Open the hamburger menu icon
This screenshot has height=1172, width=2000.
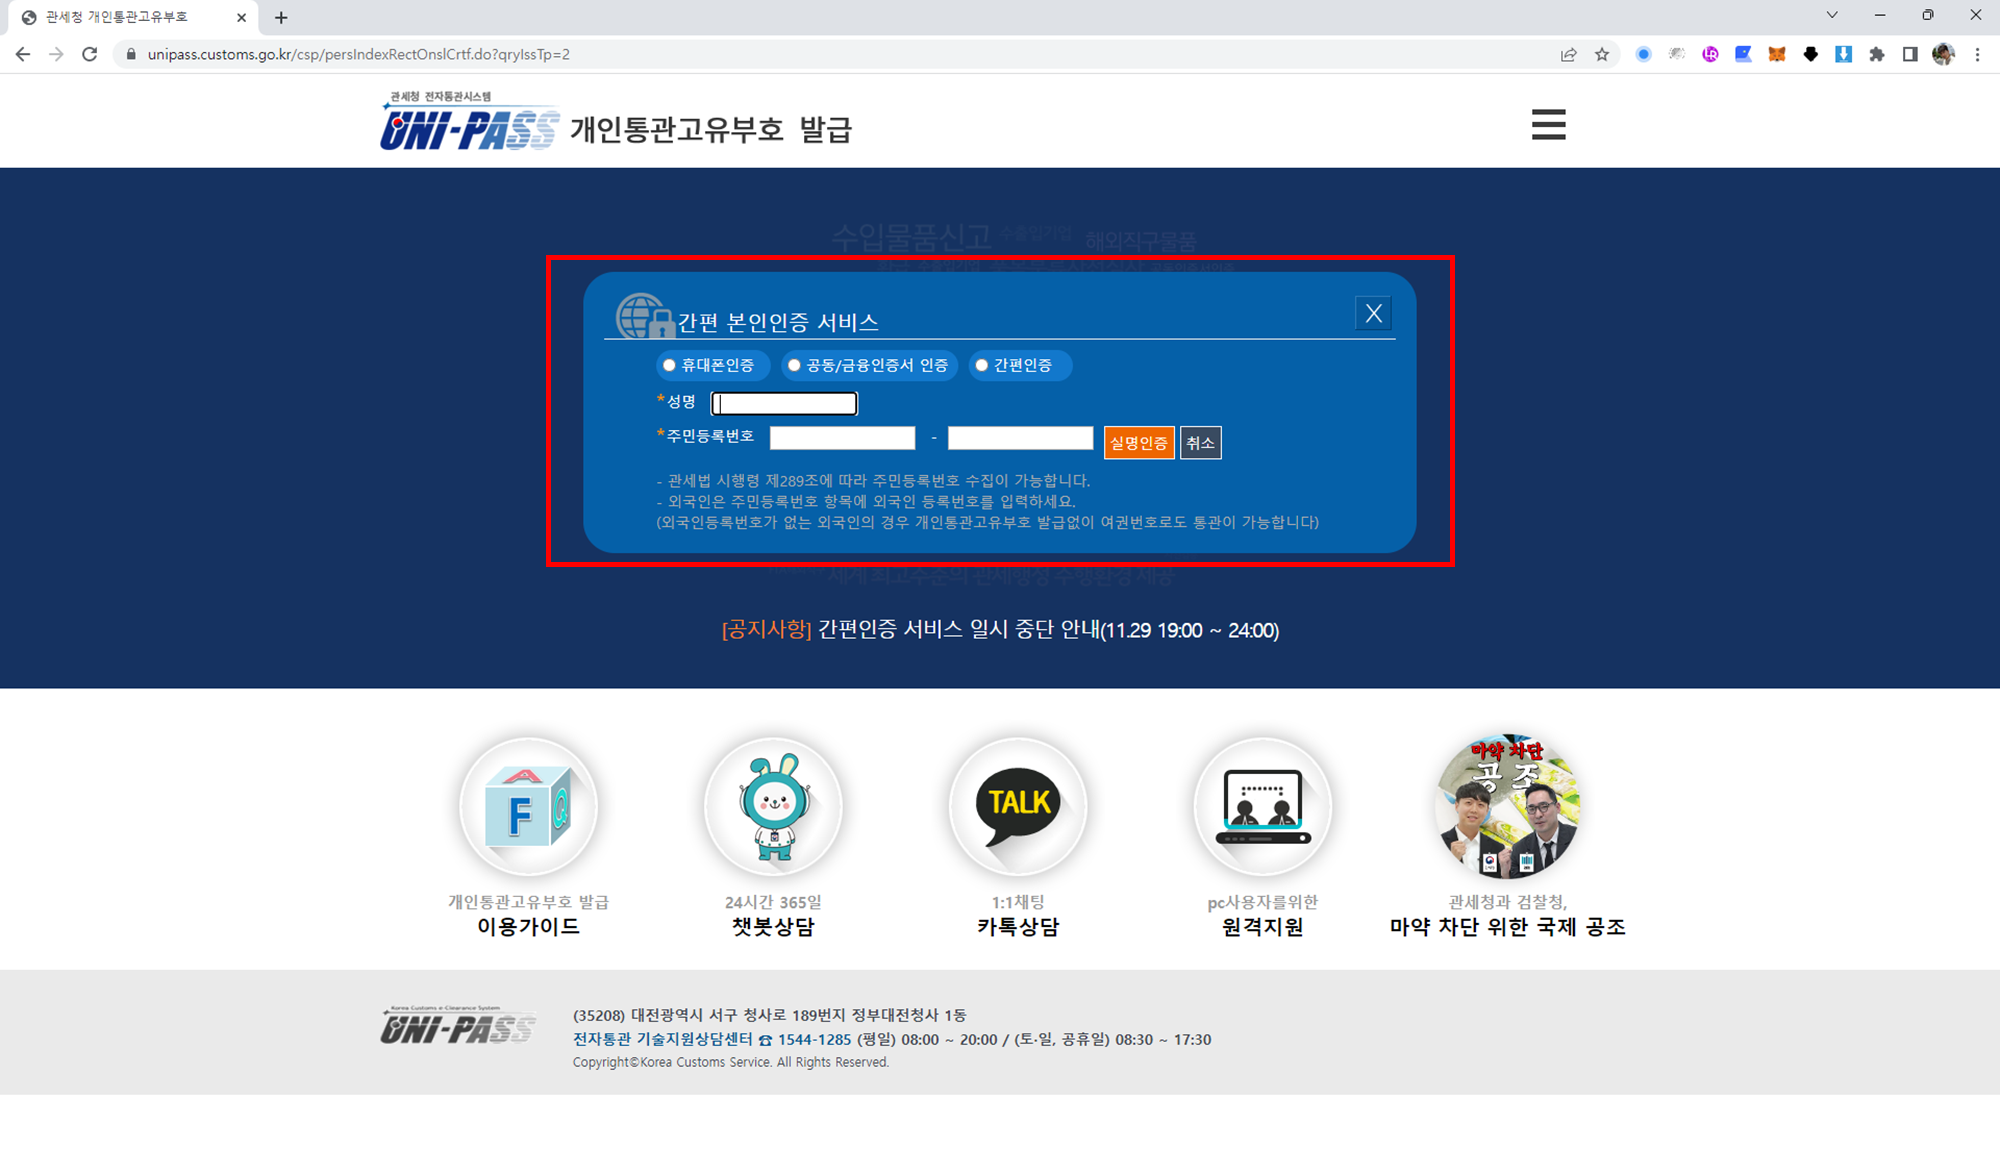coord(1548,125)
